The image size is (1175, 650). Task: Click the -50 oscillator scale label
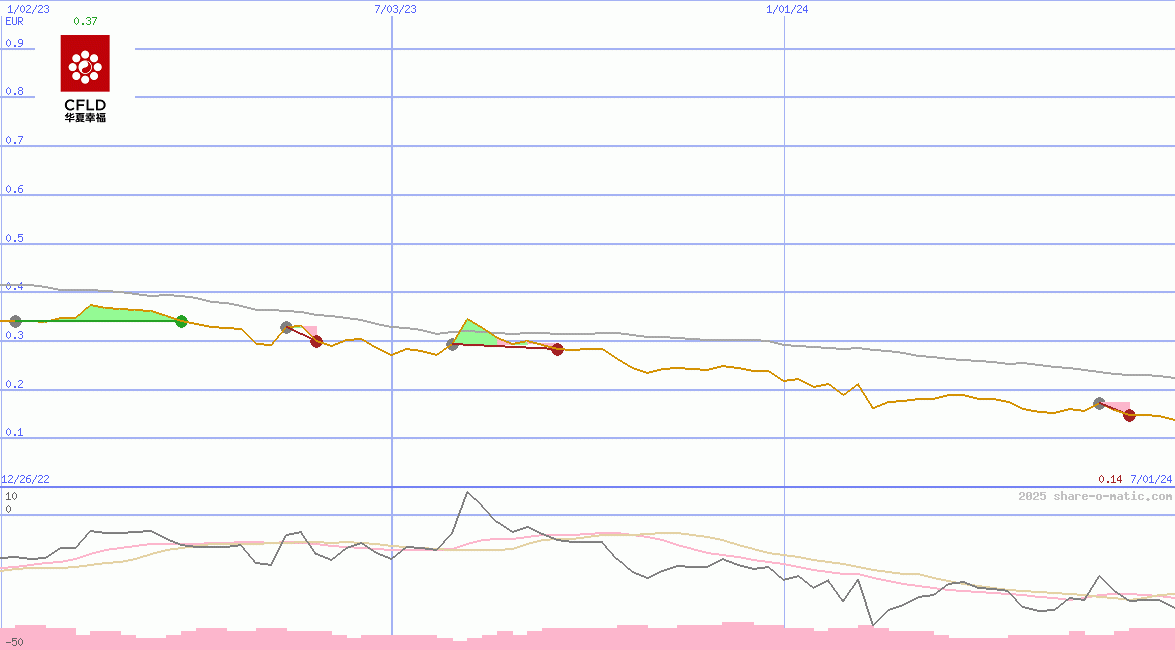click(x=14, y=641)
